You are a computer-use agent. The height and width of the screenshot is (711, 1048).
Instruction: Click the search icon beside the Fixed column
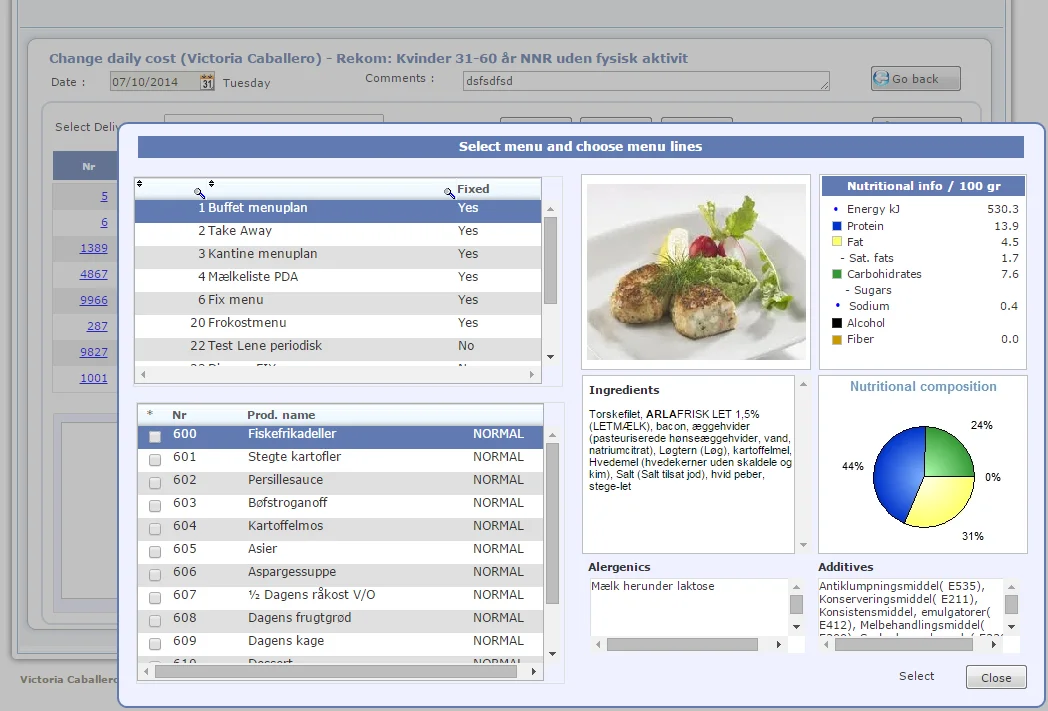[449, 192]
